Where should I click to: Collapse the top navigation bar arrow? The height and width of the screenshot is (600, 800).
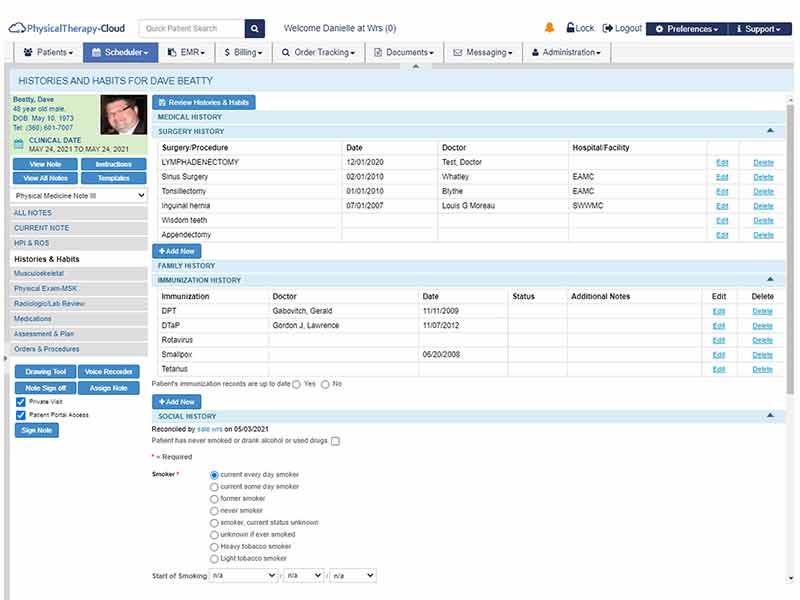point(416,66)
